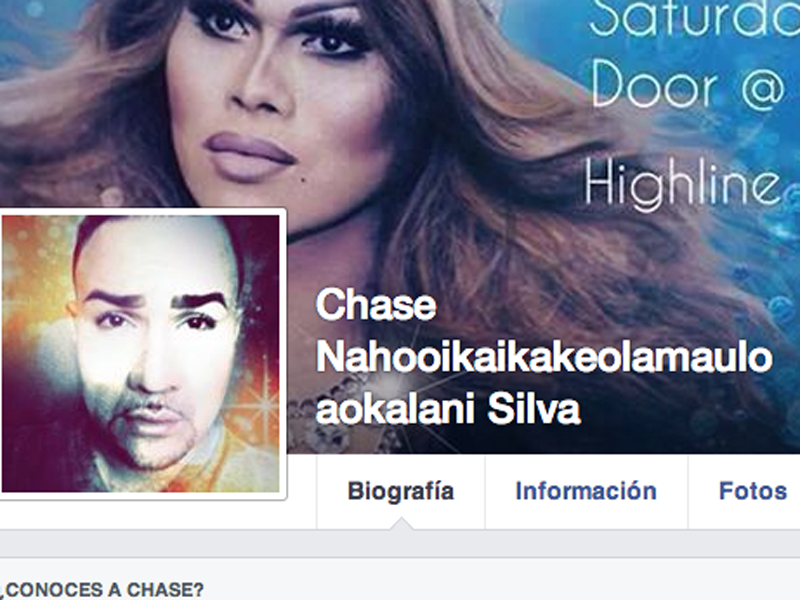This screenshot has width=800, height=600.
Task: Click the "Highline" text on the cover photo
Action: click(x=683, y=182)
